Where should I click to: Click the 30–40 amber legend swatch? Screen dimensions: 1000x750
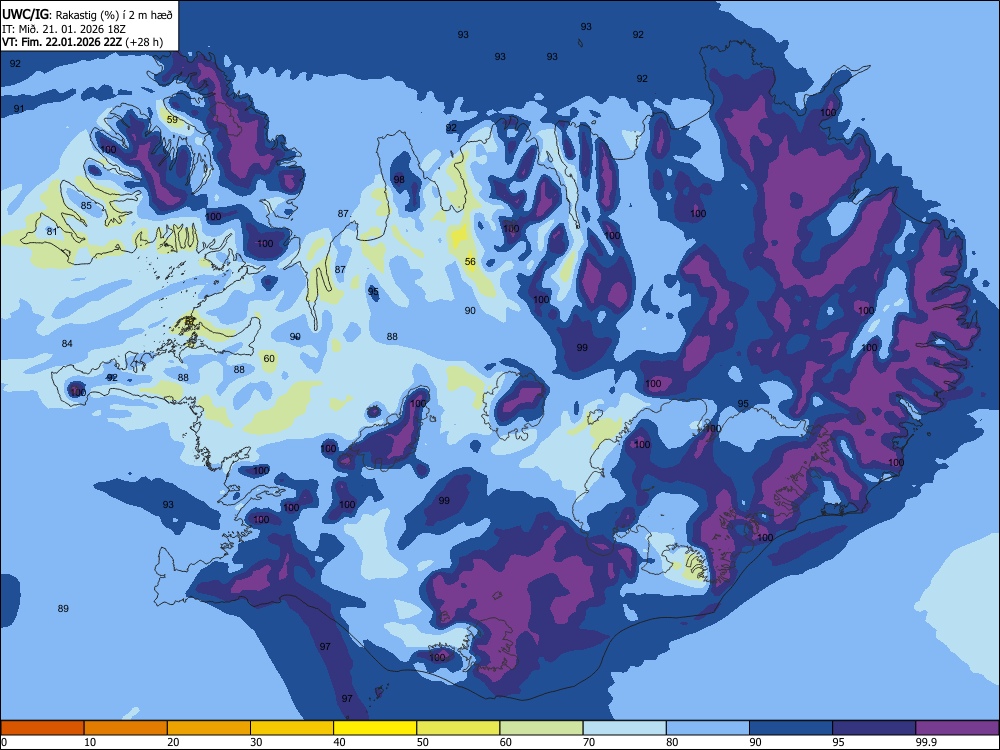click(x=292, y=728)
